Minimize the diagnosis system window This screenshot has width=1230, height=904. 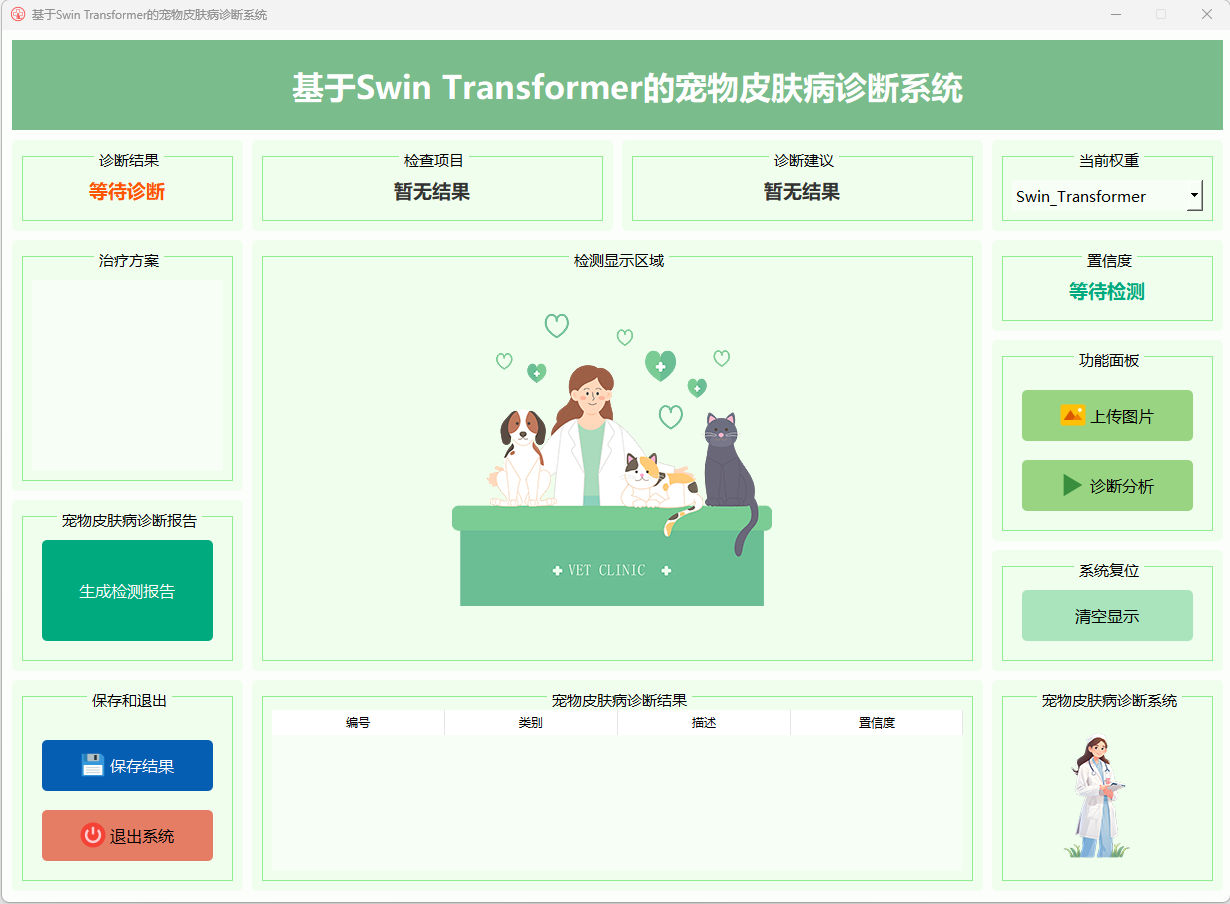(x=1115, y=15)
